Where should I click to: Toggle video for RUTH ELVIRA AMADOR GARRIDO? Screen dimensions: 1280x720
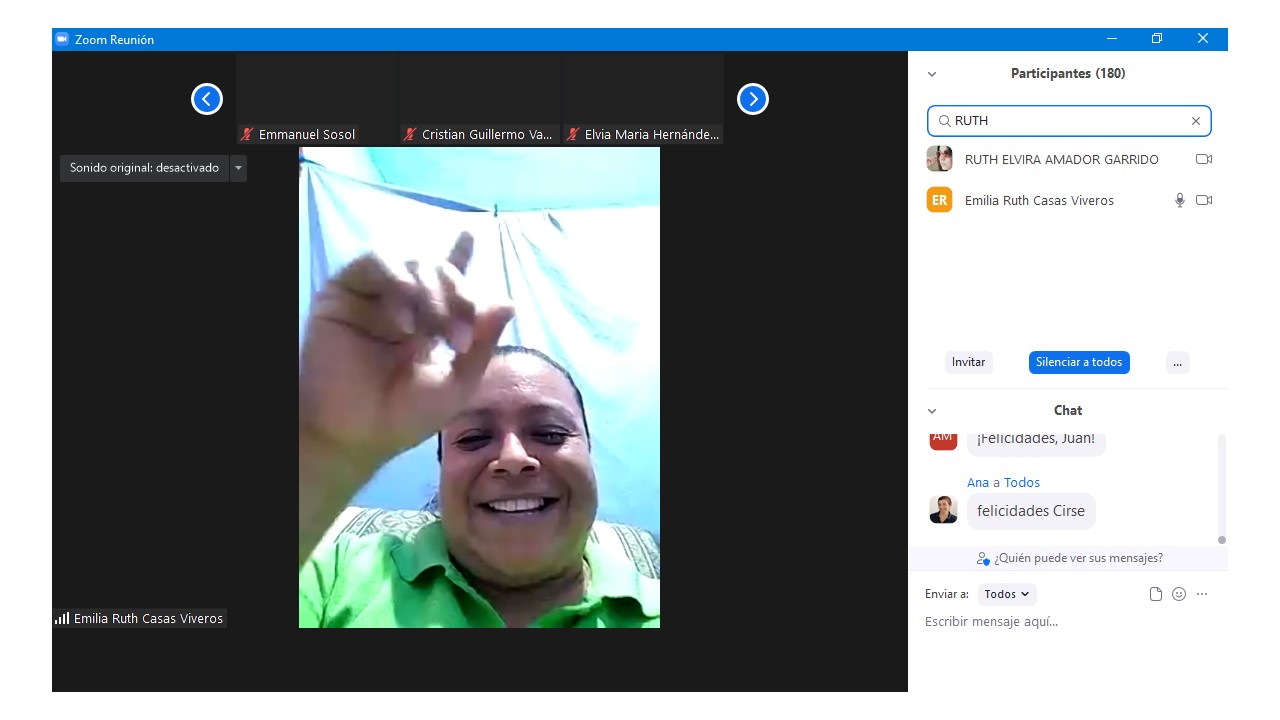click(x=1204, y=159)
